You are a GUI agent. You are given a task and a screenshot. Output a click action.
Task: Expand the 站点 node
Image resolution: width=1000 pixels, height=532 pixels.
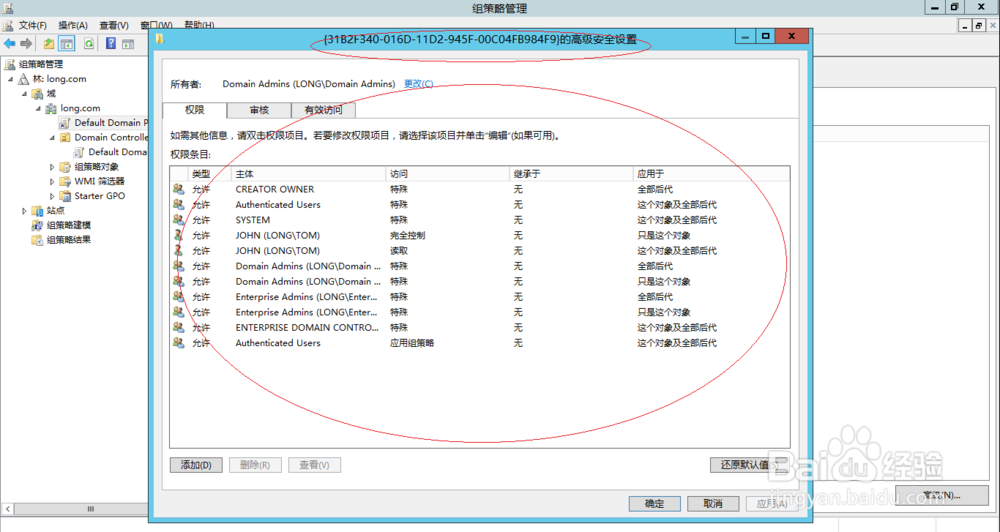24,211
